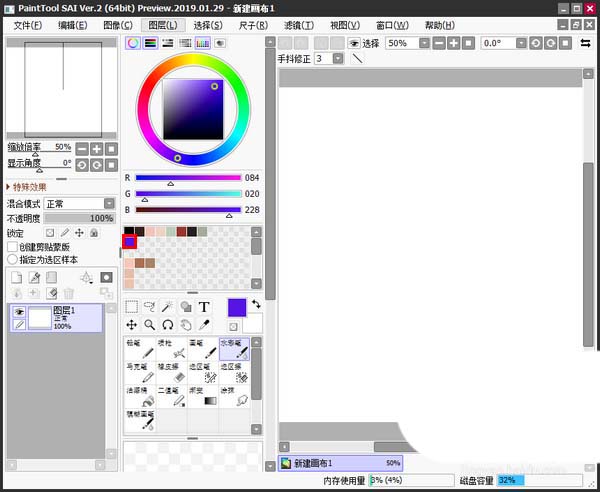Select the Text (T) tool

click(x=204, y=307)
